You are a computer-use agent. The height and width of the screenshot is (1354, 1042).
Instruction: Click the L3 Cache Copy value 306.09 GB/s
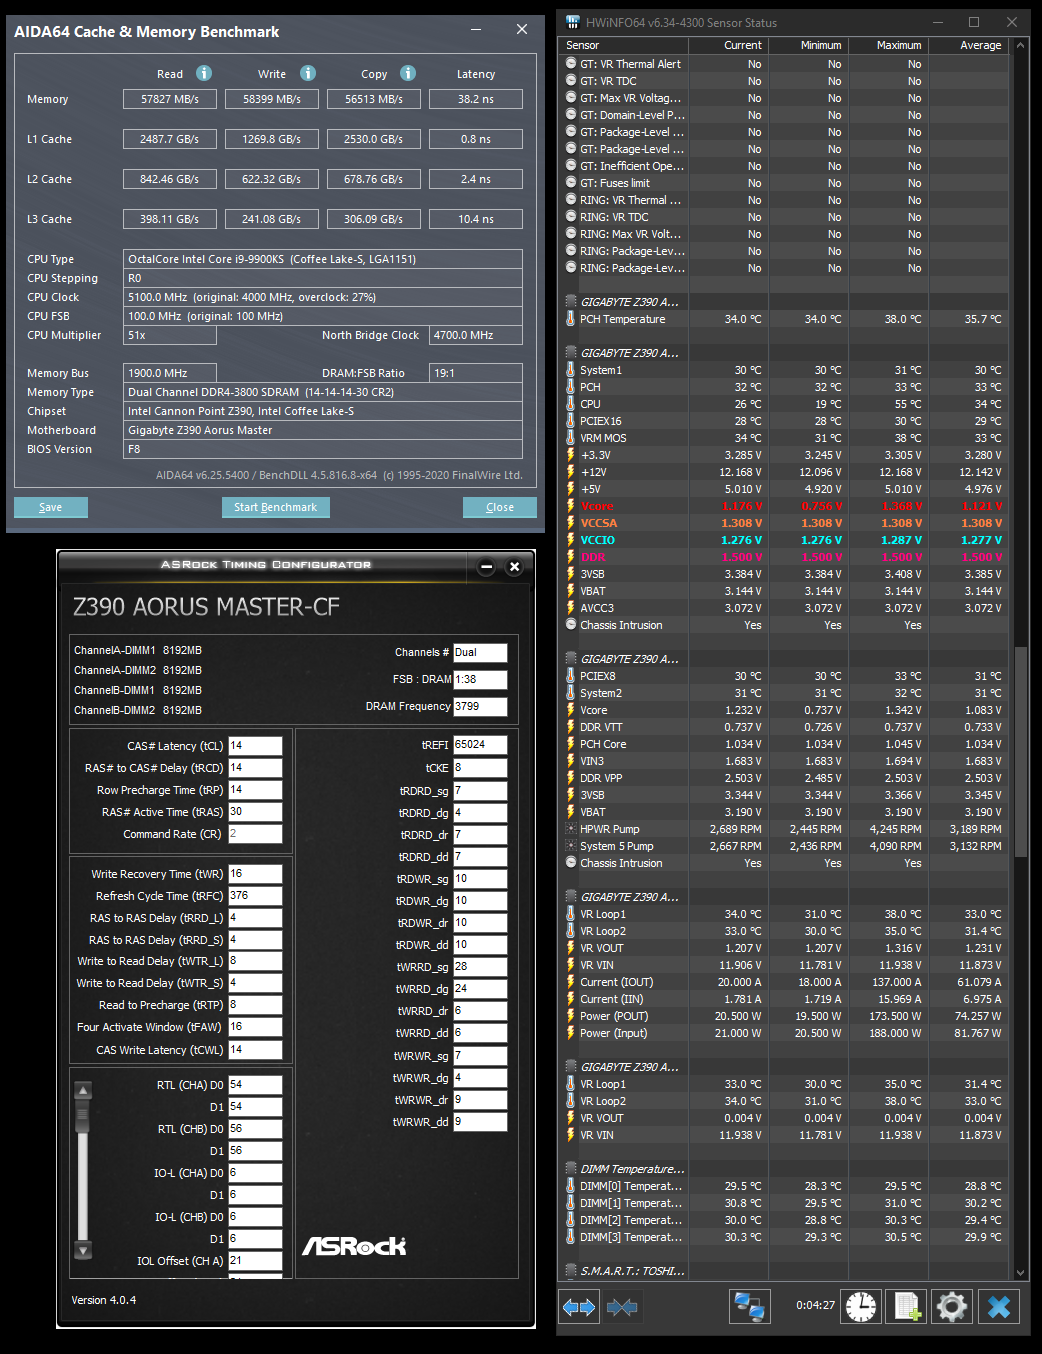[x=374, y=219]
